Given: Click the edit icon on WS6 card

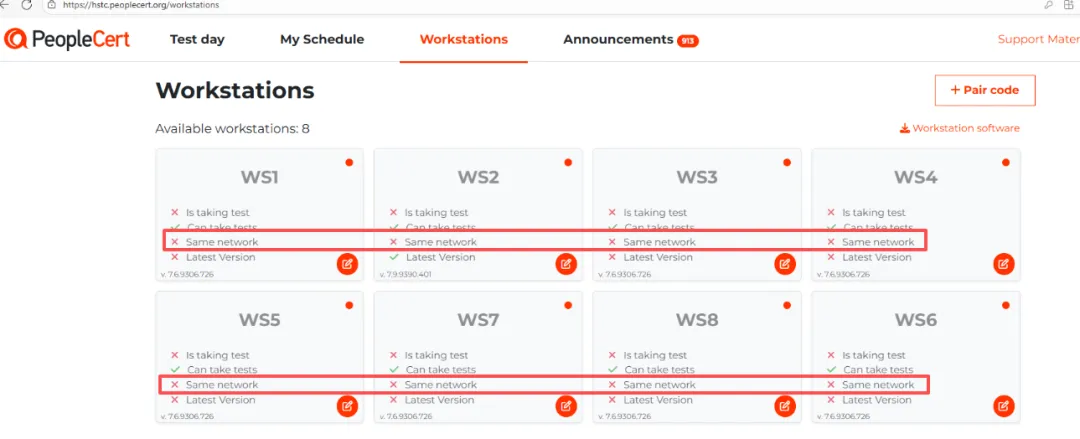Looking at the screenshot, I should pyautogui.click(x=1003, y=406).
